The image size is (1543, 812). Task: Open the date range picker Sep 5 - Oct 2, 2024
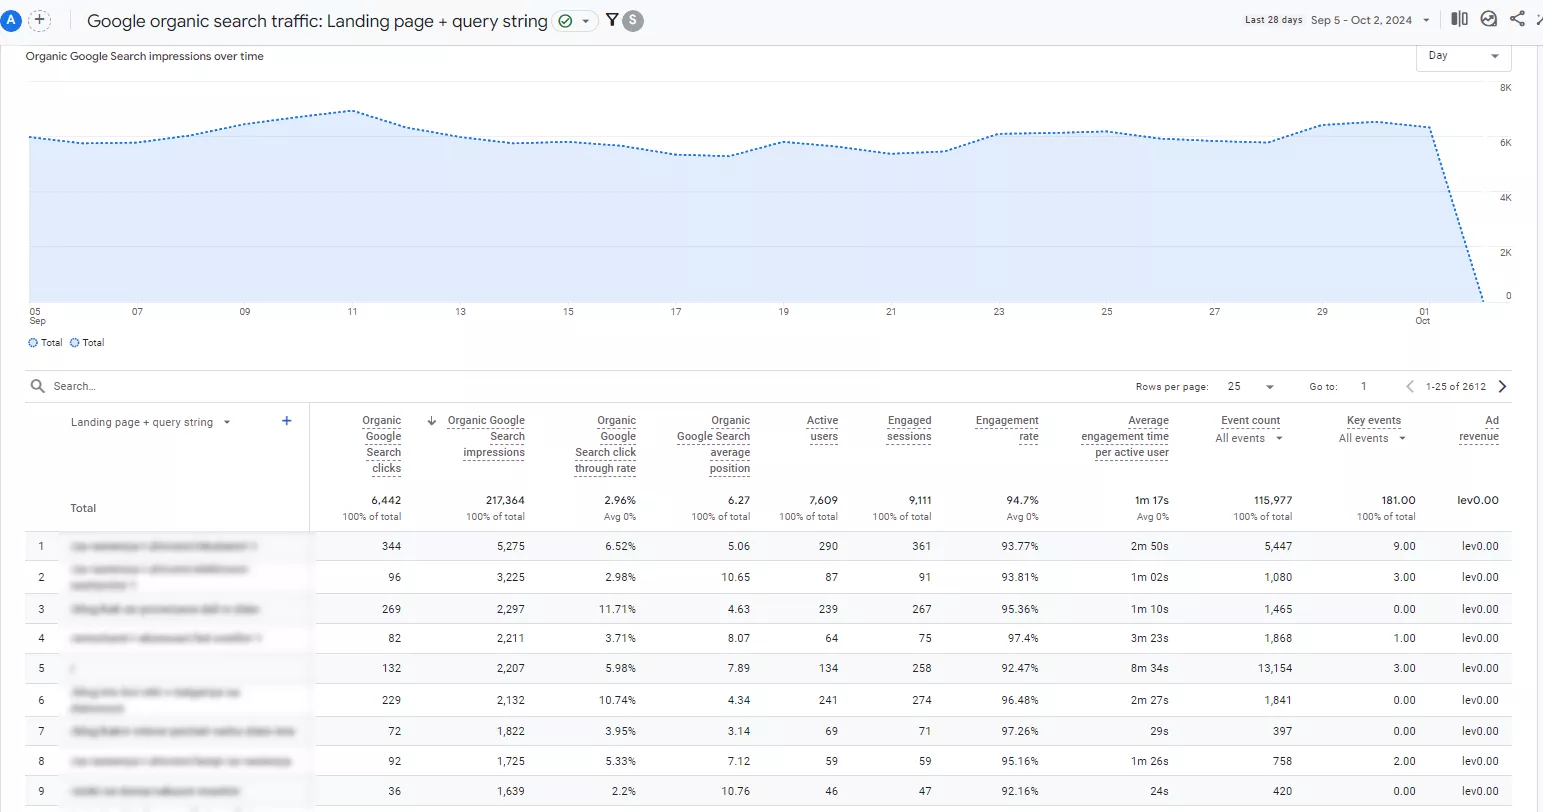coord(1371,20)
